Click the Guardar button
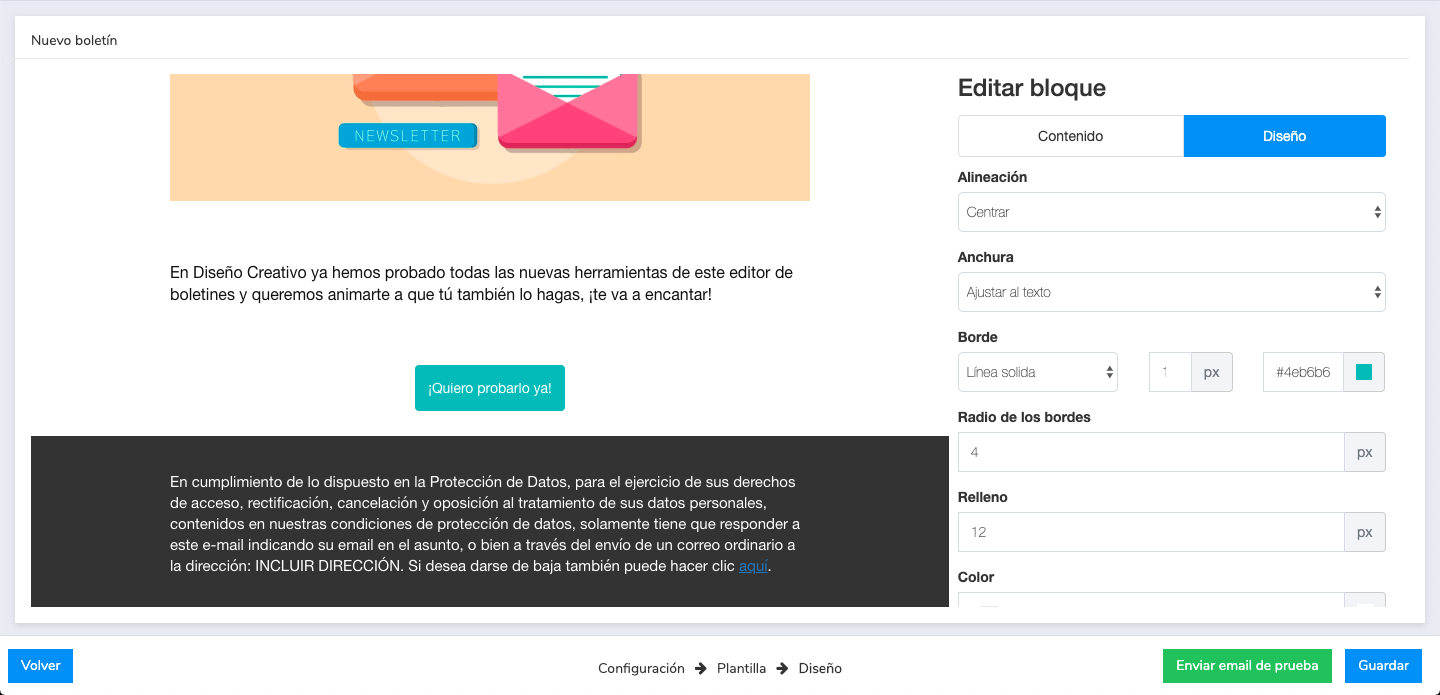This screenshot has width=1440, height=695. (x=1383, y=665)
